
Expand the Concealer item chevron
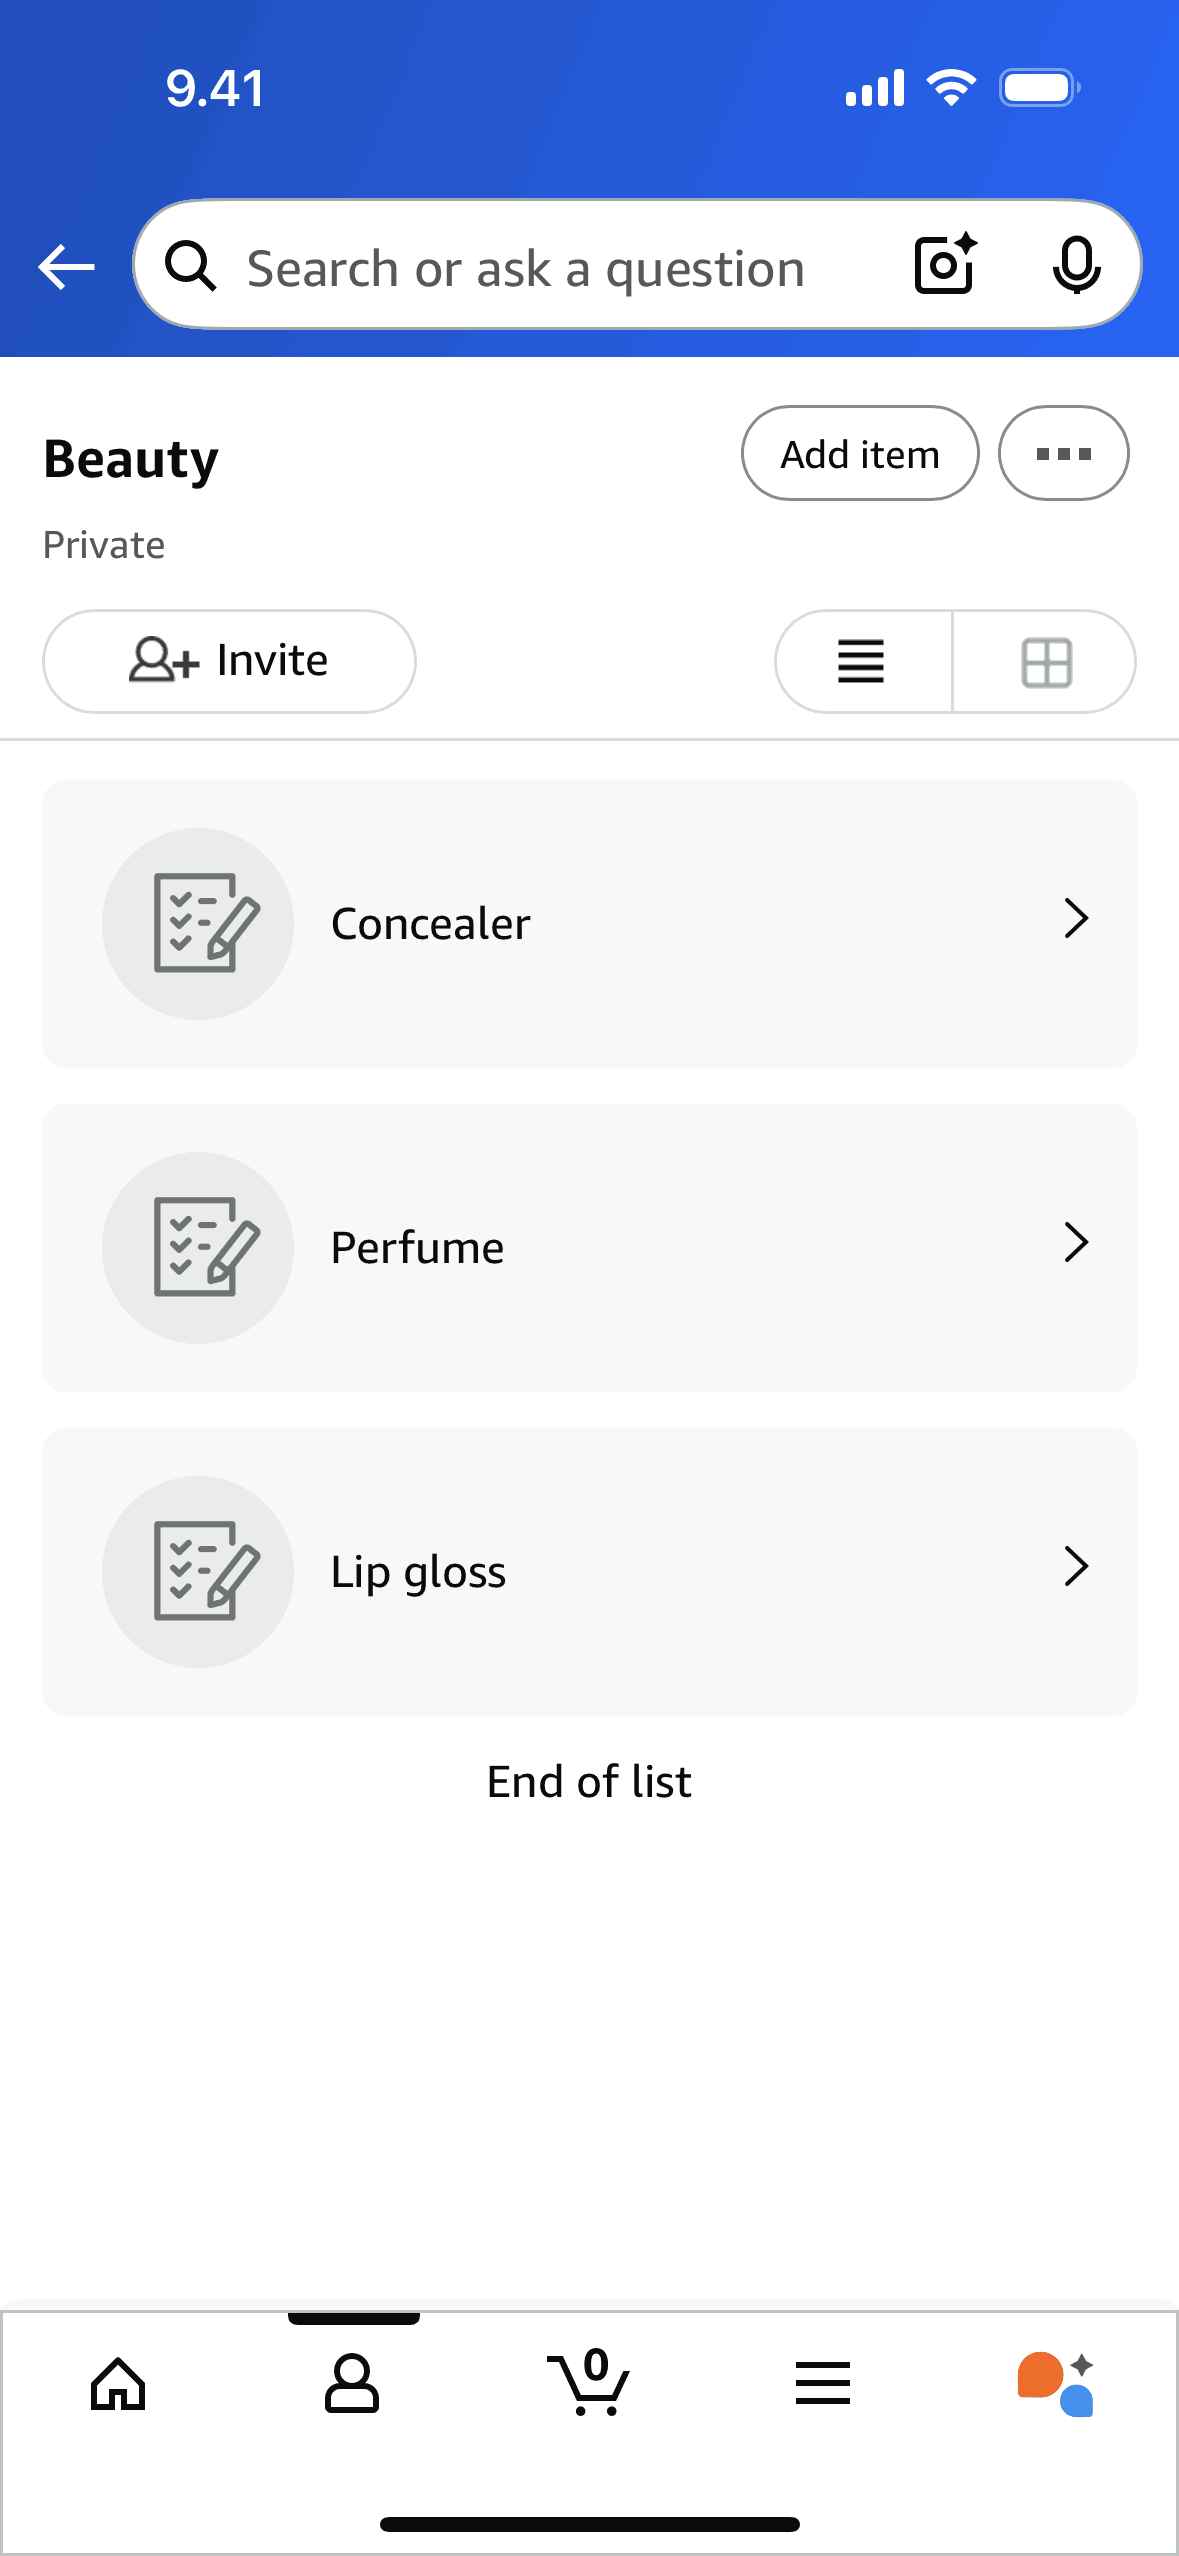(1076, 918)
